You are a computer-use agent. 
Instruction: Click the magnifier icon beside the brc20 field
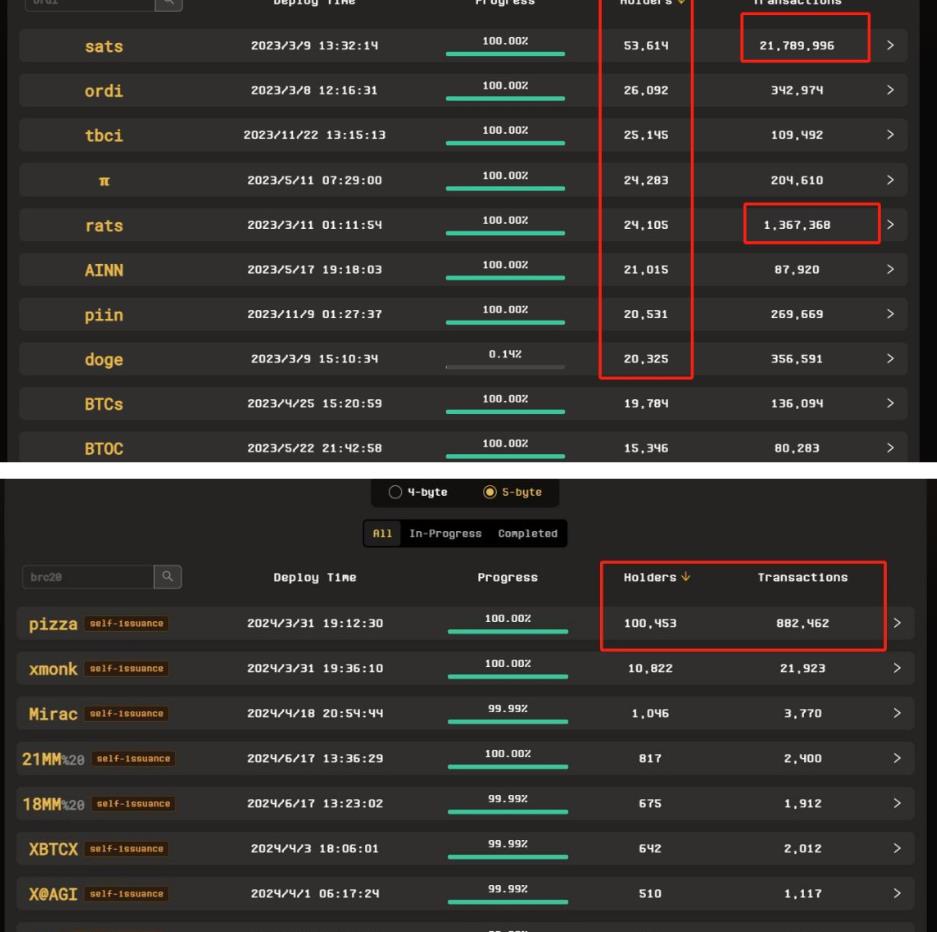pos(167,577)
